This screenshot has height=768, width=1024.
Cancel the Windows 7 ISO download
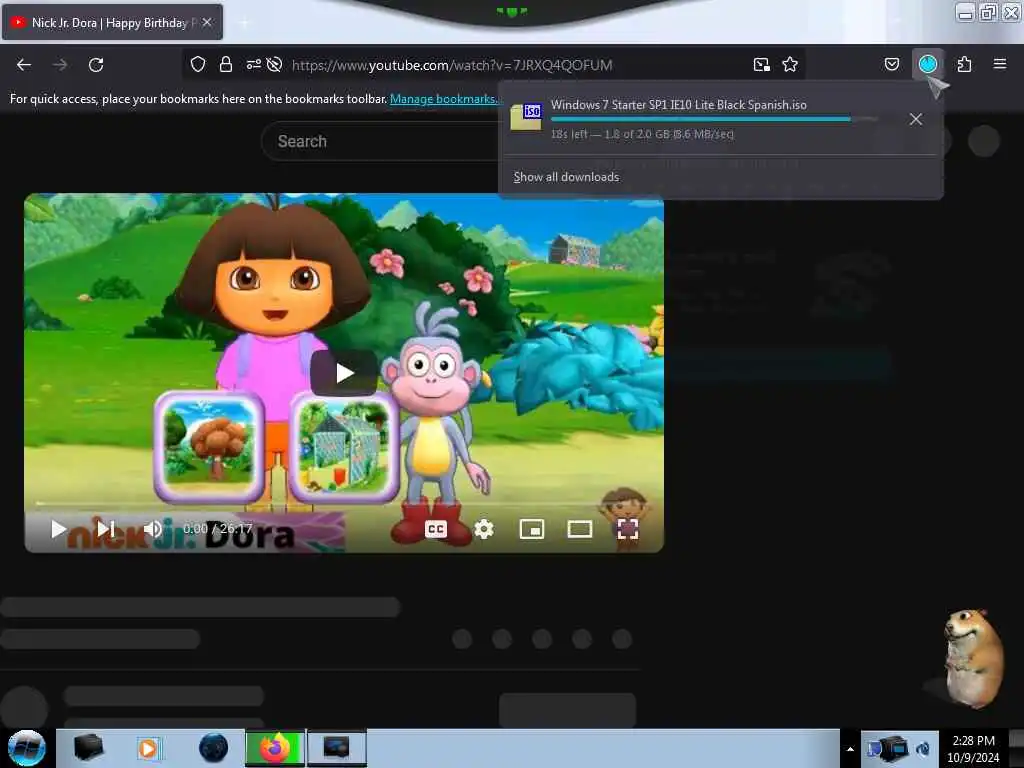point(916,119)
